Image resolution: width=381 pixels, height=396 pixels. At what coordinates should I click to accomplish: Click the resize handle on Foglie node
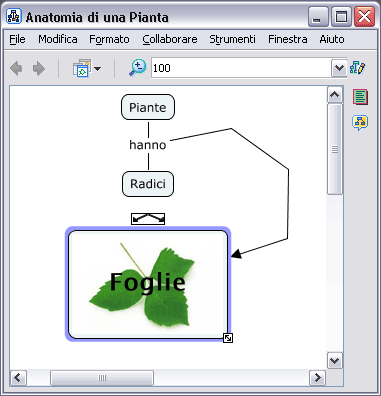pyautogui.click(x=228, y=338)
